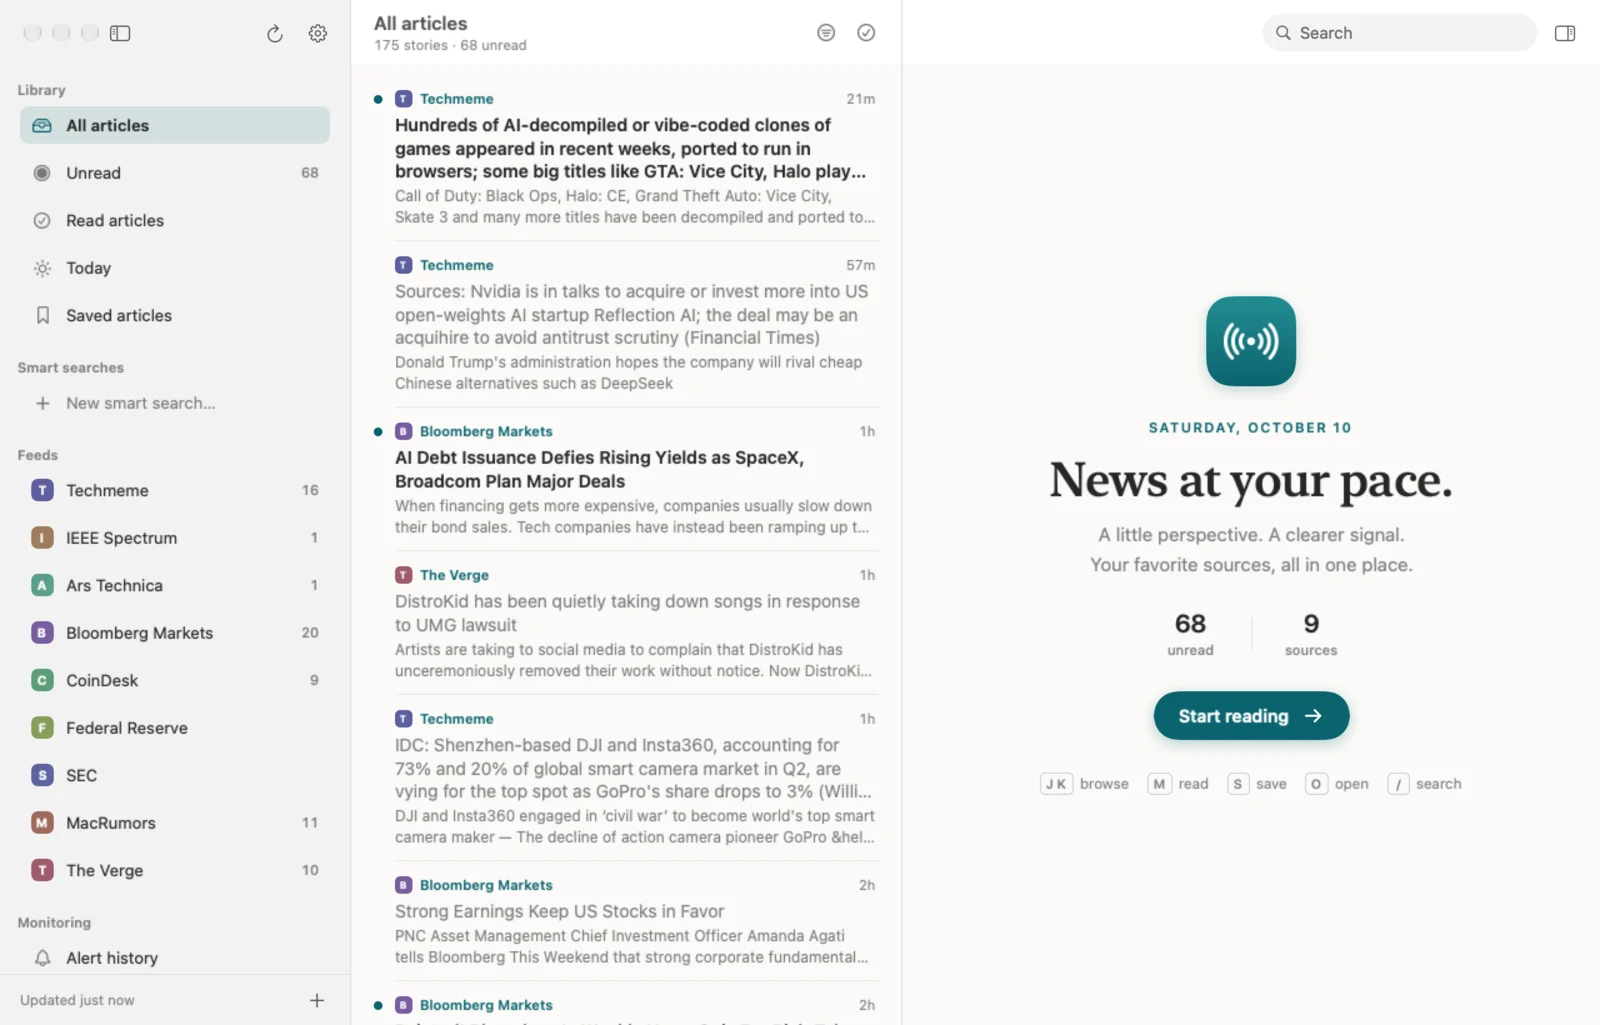Click CoinDesk feed icon

42,680
